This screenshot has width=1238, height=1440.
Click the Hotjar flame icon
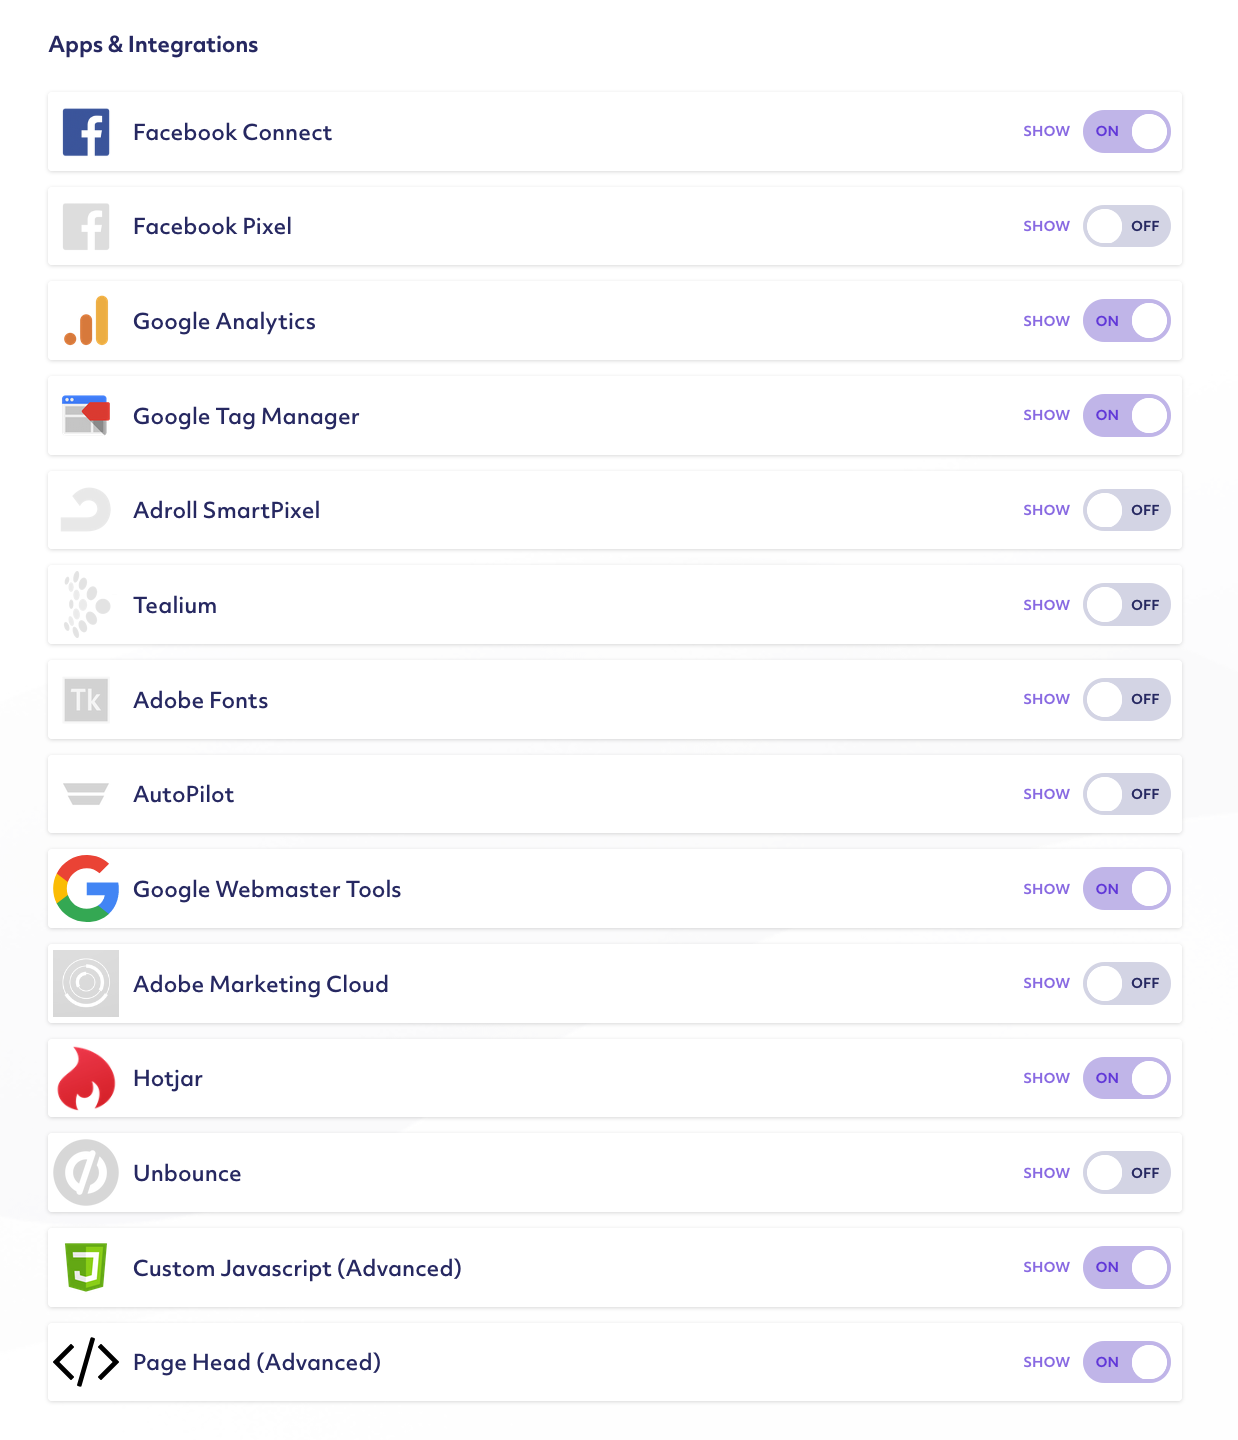86,1078
